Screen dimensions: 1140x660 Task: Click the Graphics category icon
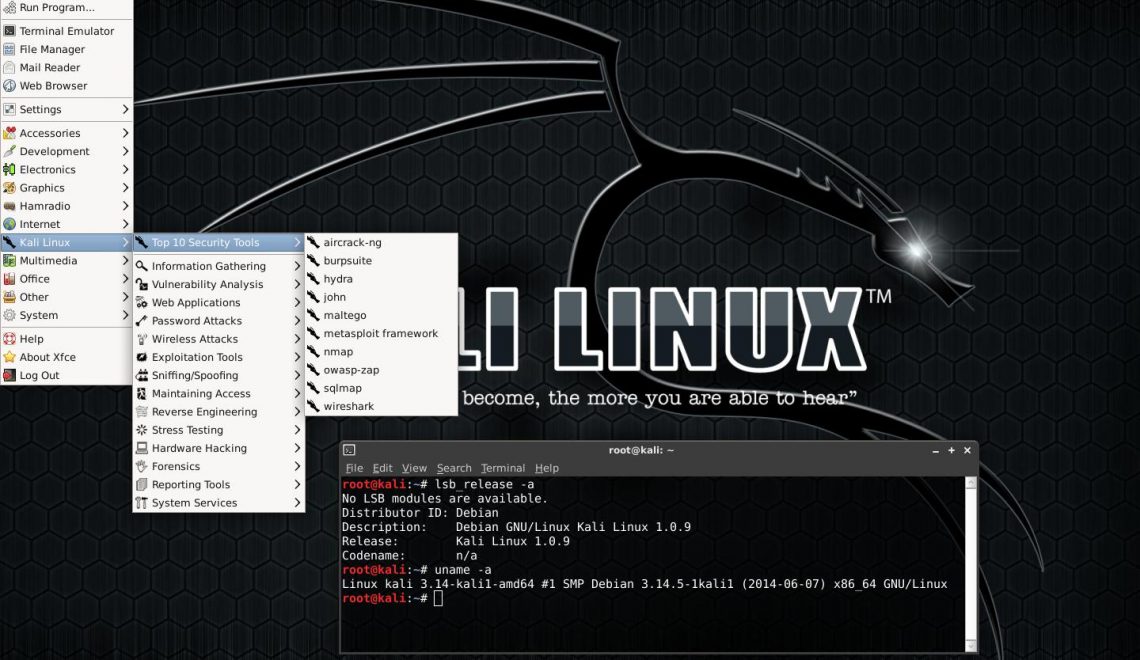point(9,188)
